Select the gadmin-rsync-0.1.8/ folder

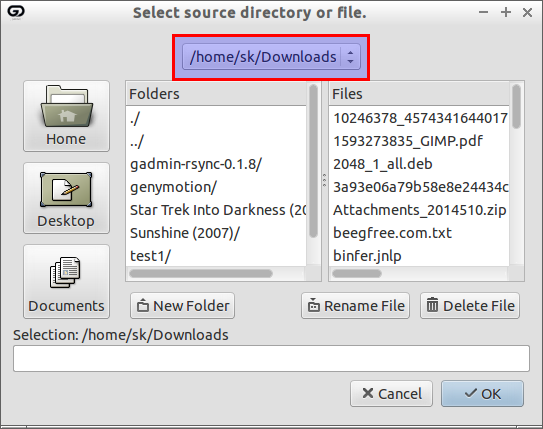click(x=196, y=164)
